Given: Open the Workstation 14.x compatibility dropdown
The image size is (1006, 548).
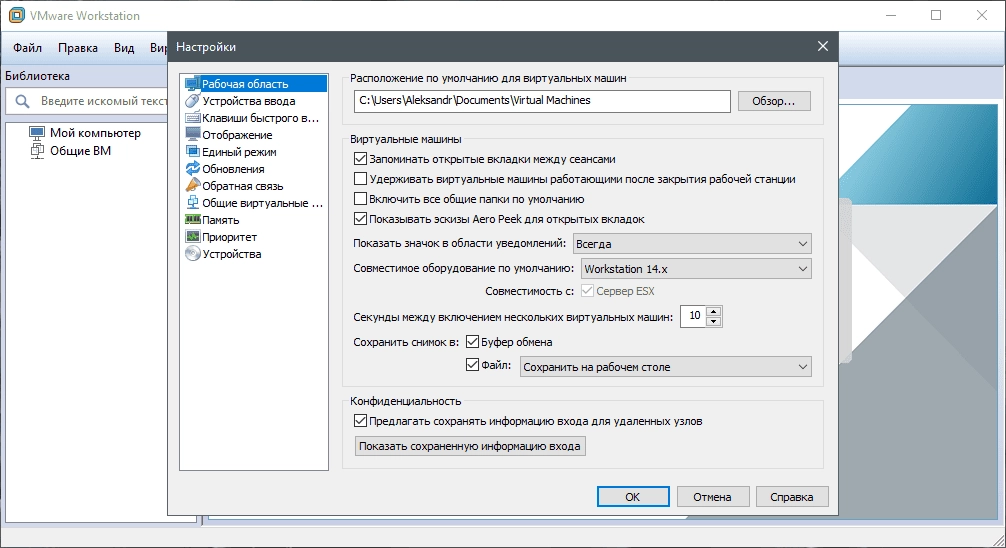Looking at the screenshot, I should tap(696, 269).
